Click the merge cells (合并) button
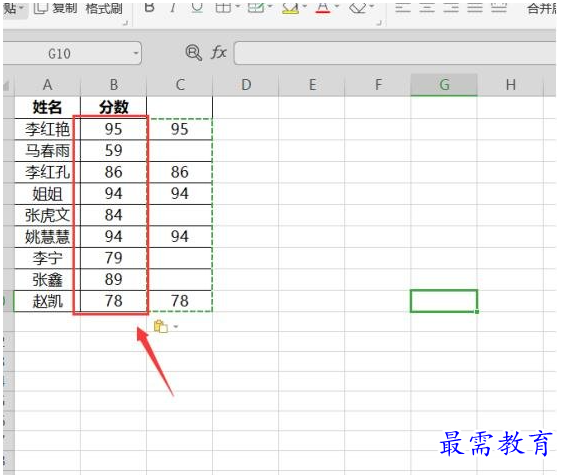The image size is (561, 475). click(x=542, y=9)
